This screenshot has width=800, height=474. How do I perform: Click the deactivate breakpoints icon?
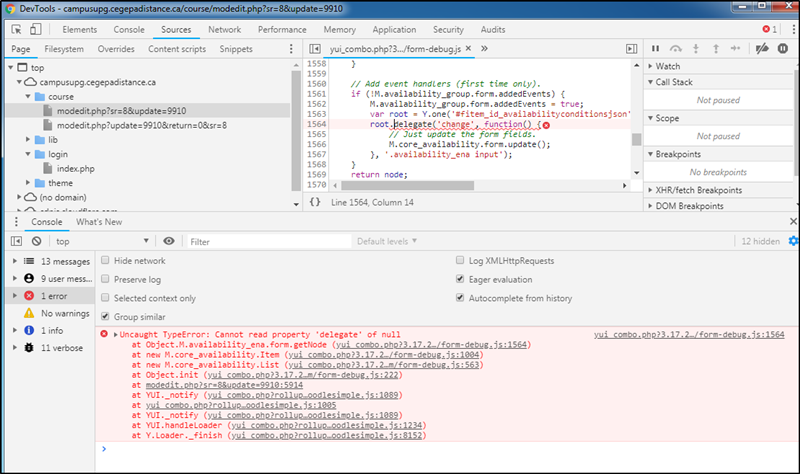coord(763,48)
